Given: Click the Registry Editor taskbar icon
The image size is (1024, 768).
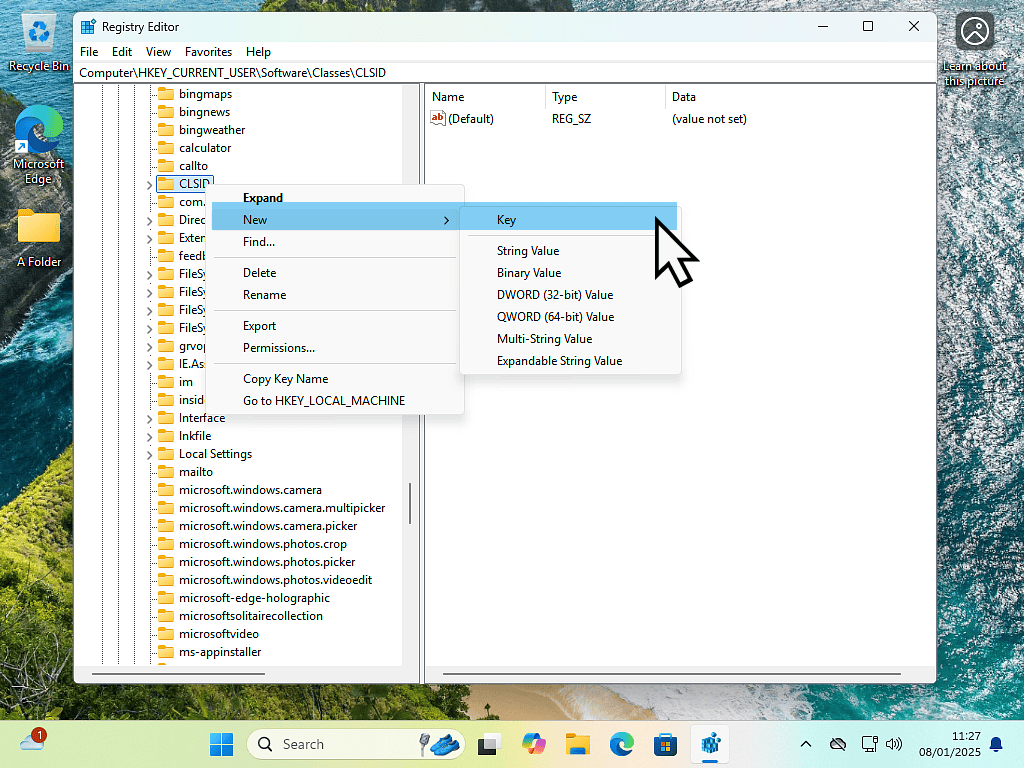Looking at the screenshot, I should [711, 744].
